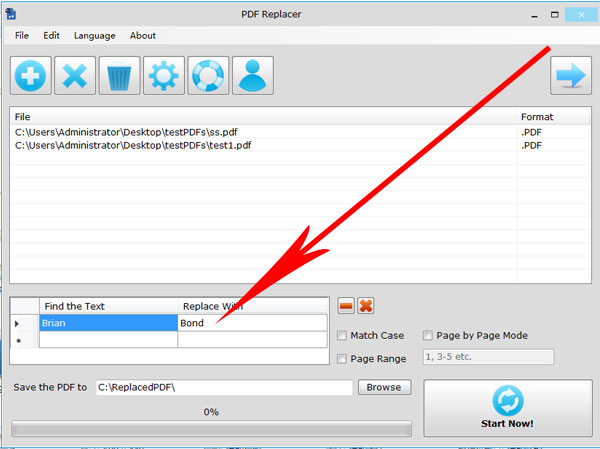Click the trash bin clear list icon
The width and height of the screenshot is (600, 449).
click(x=119, y=75)
